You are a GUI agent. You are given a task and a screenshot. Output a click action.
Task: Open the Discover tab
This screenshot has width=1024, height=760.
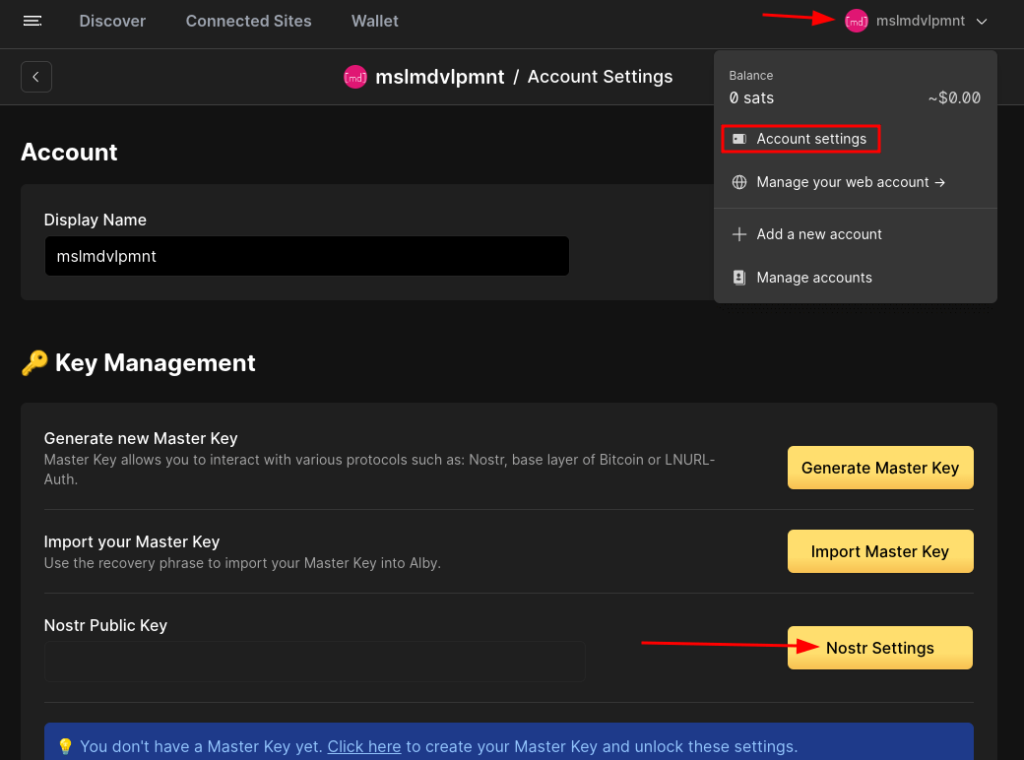[x=112, y=21]
